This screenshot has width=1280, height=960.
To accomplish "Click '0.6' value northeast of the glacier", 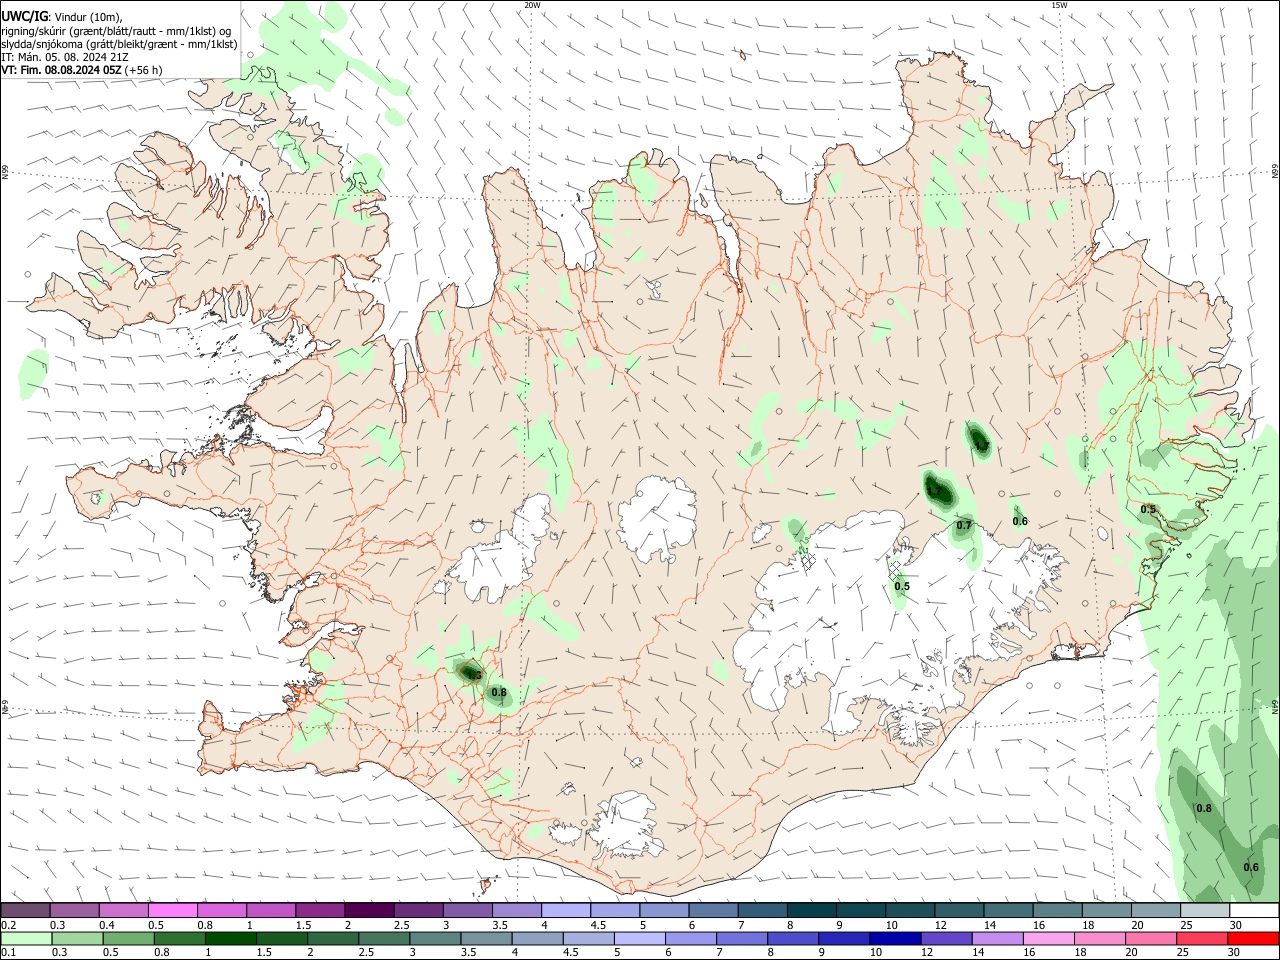I will (1020, 521).
